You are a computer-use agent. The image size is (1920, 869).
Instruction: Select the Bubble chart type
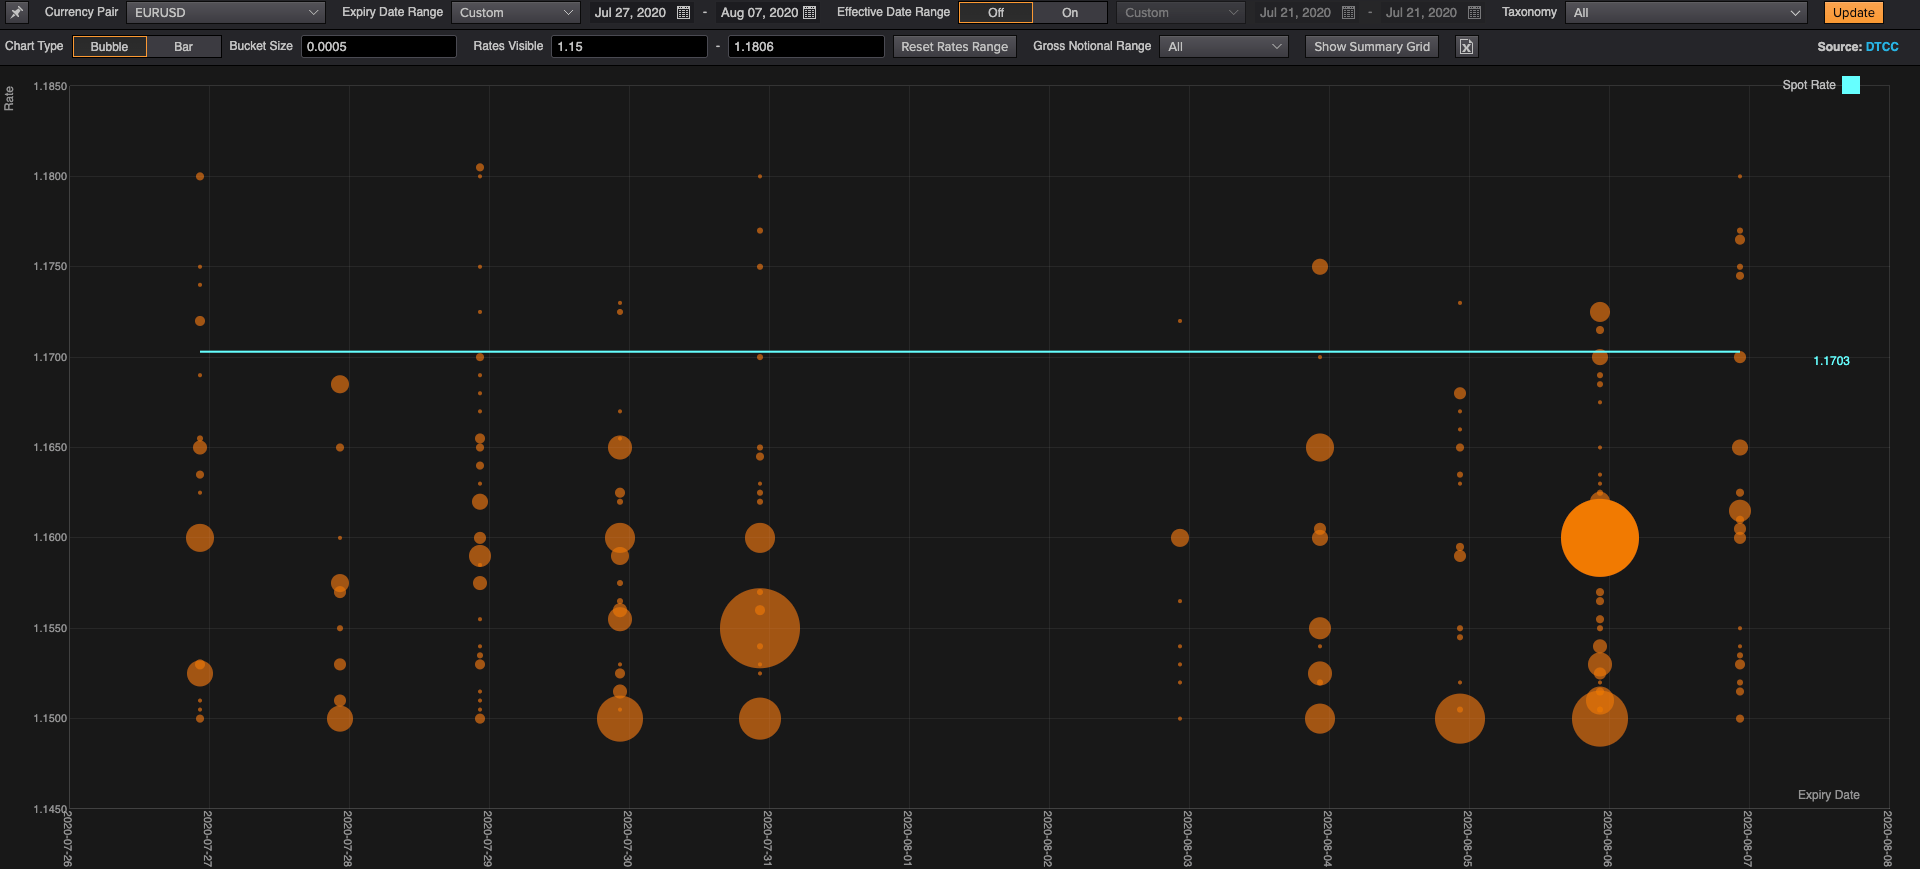(x=110, y=47)
